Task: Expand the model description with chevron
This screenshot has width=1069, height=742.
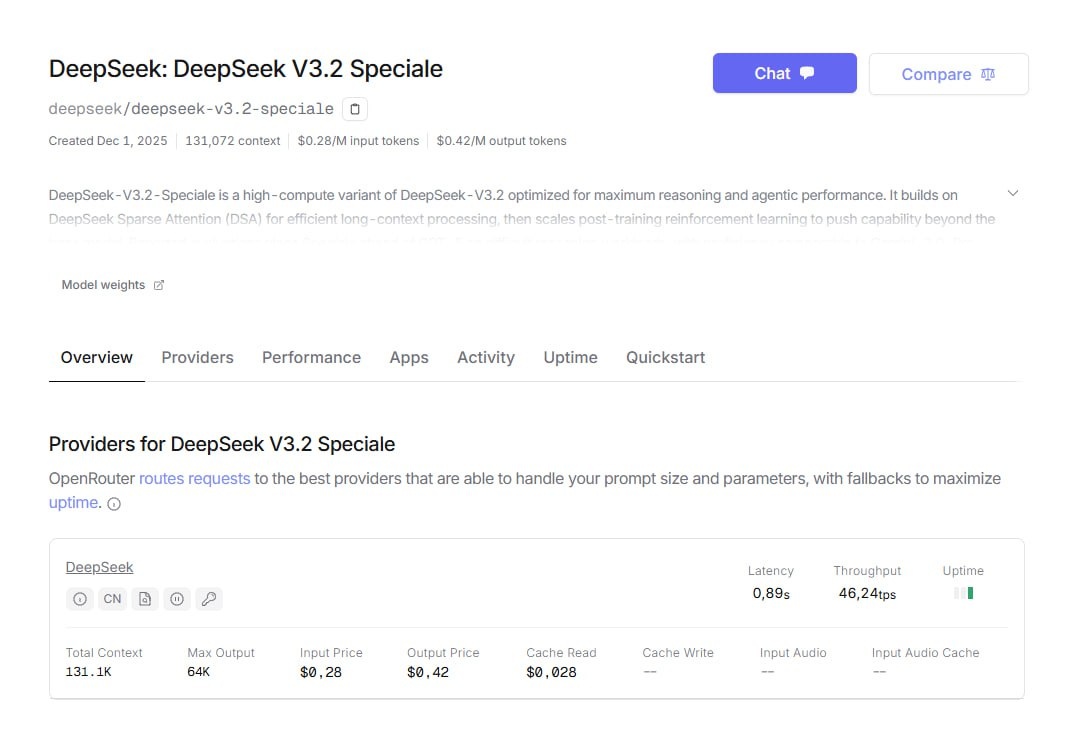Action: coord(1012,193)
